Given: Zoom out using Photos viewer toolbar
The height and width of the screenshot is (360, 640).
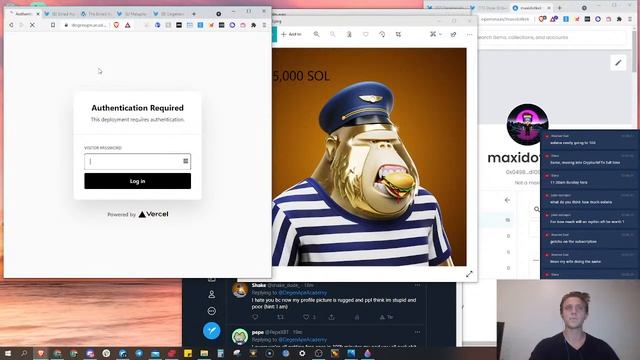Looking at the screenshot, I should point(333,34).
